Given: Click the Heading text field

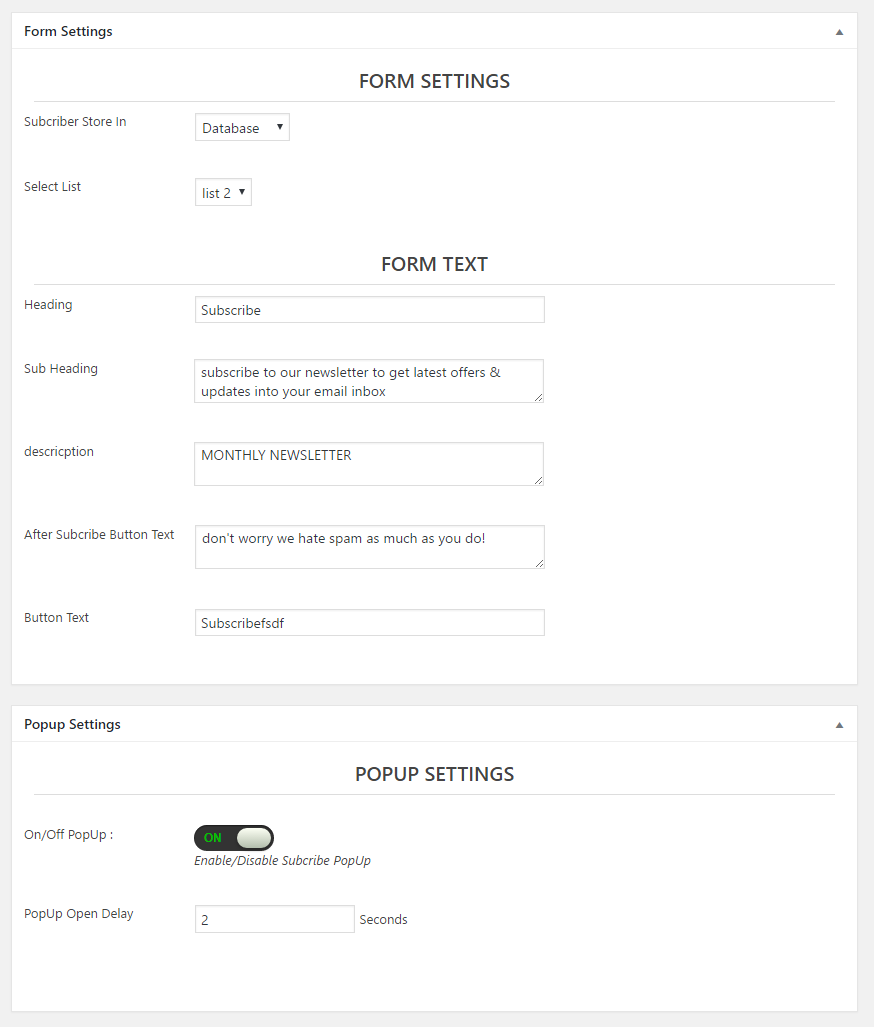Looking at the screenshot, I should point(370,310).
